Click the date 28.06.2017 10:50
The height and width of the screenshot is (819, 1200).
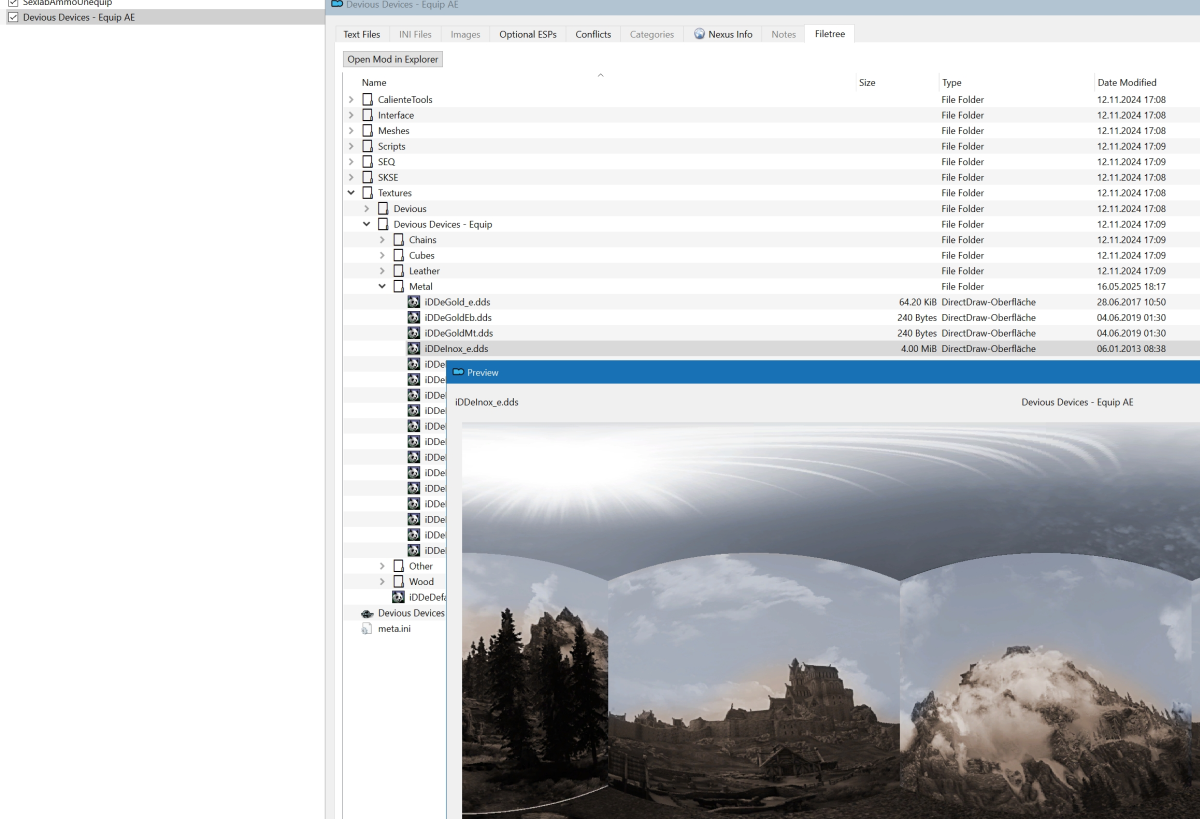1131,302
